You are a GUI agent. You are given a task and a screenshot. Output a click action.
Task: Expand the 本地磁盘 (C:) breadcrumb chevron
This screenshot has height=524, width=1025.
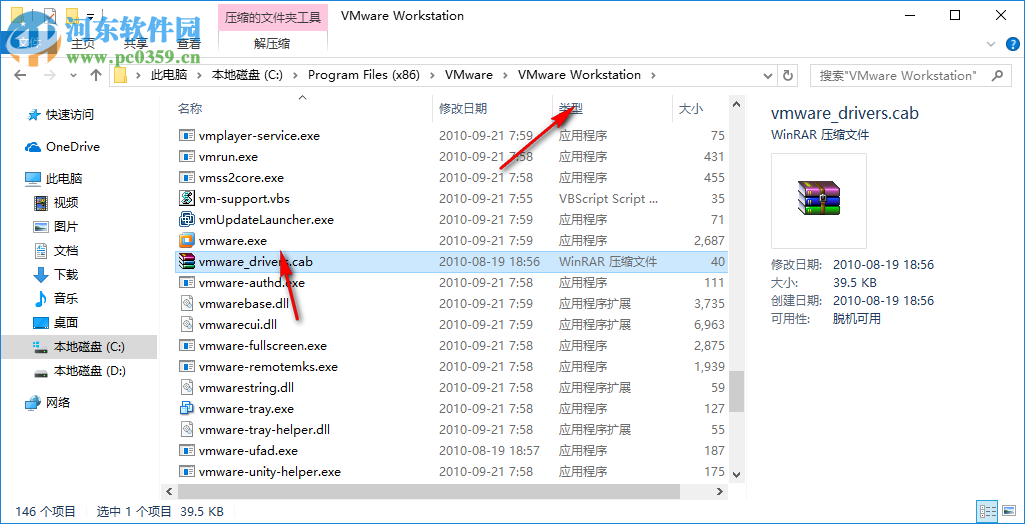coord(295,75)
